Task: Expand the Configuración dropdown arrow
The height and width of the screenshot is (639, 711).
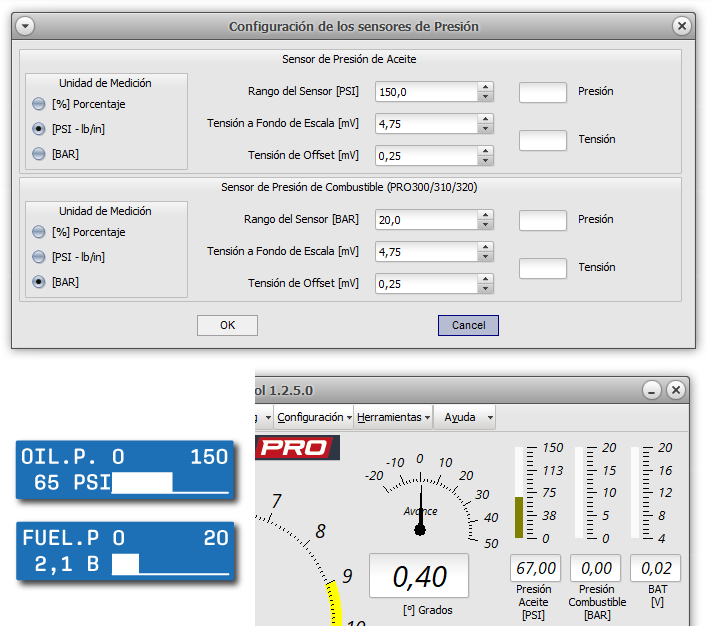Action: 349,417
